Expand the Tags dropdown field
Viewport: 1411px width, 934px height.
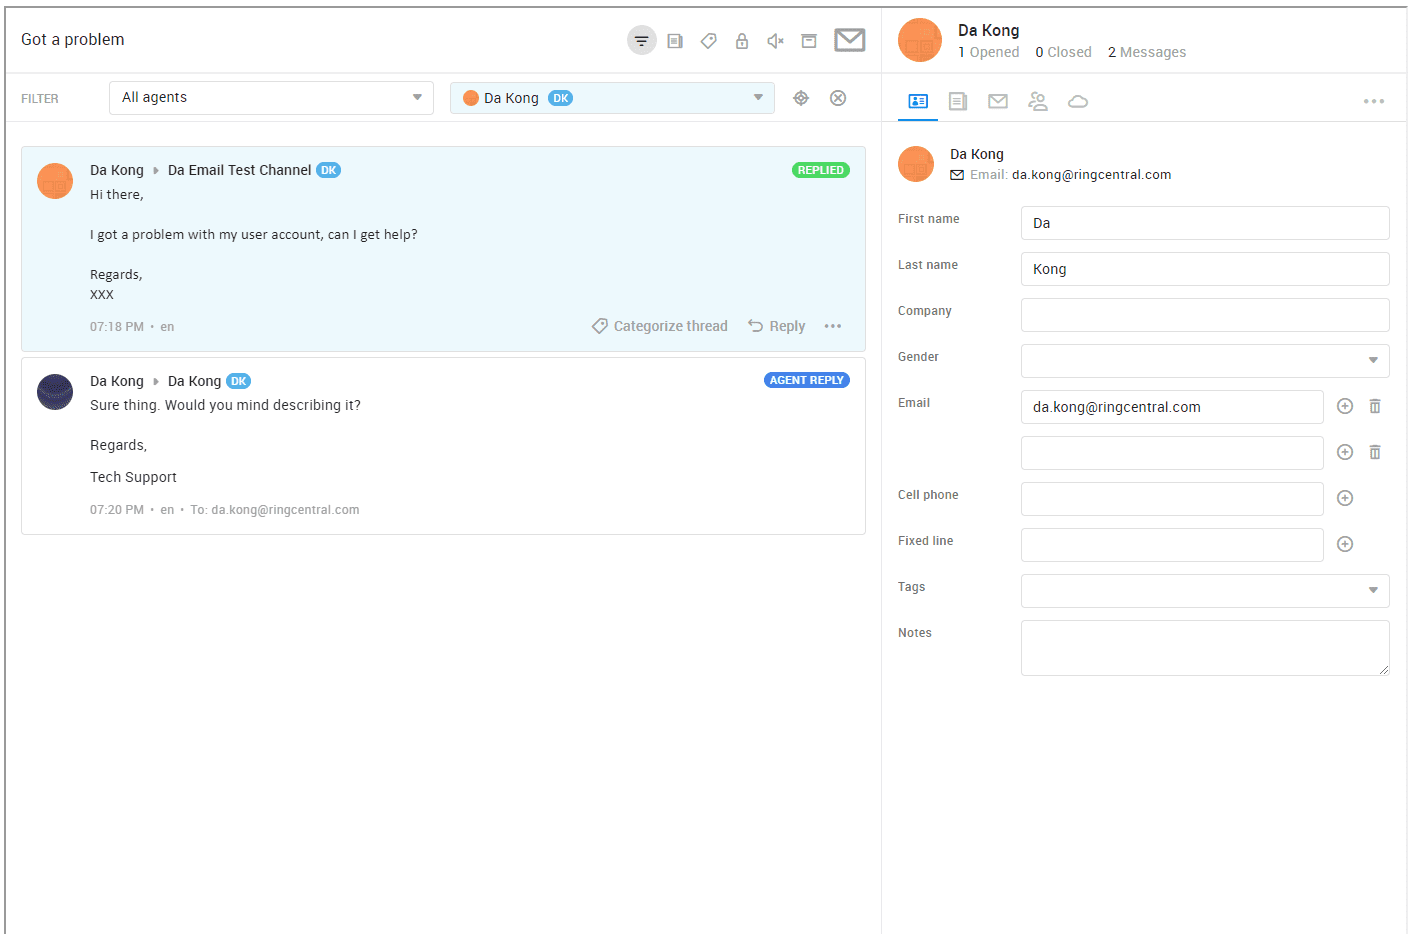pyautogui.click(x=1204, y=591)
